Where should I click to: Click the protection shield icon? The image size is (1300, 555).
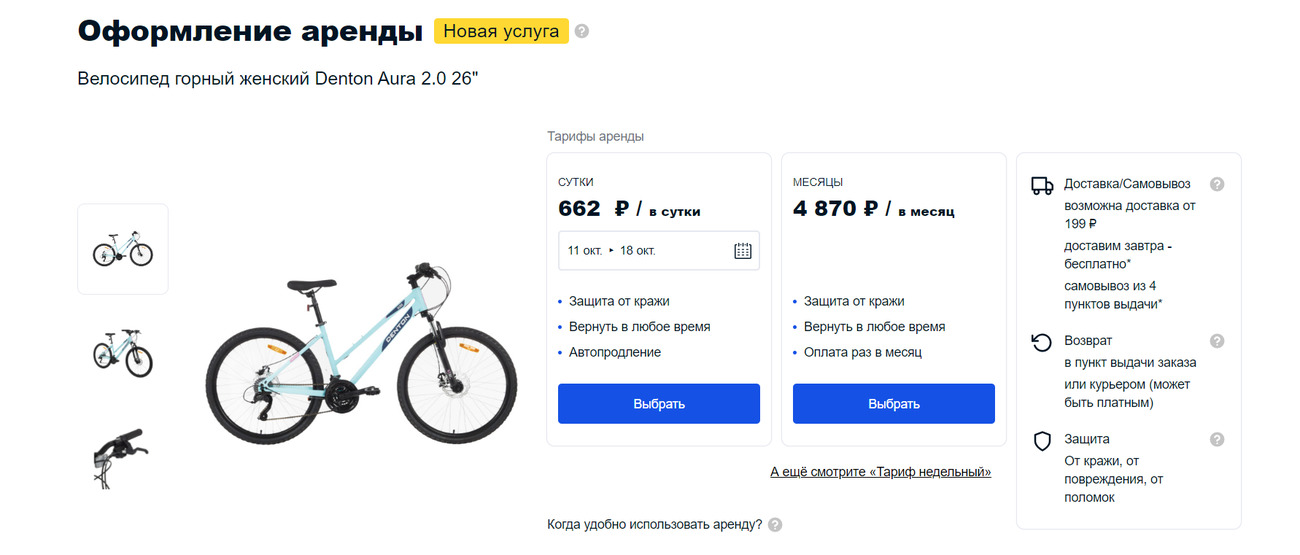tap(1042, 441)
